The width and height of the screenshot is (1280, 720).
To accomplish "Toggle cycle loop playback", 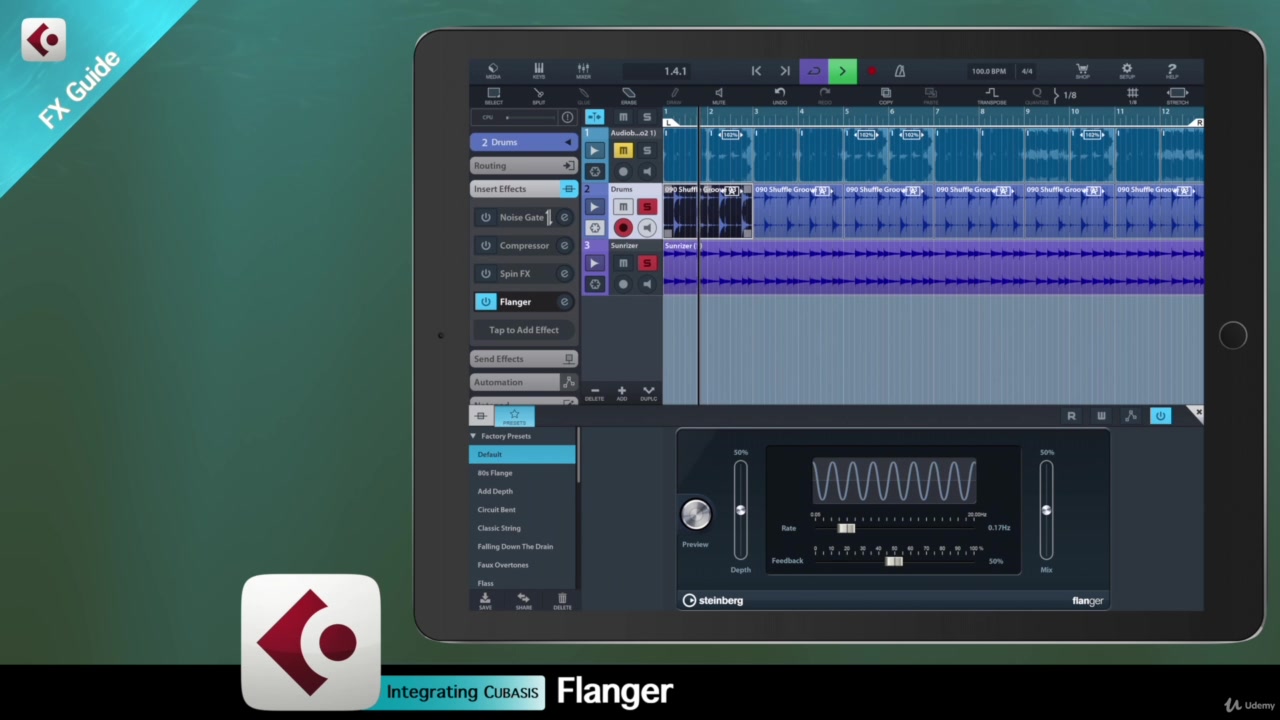I will [814, 71].
